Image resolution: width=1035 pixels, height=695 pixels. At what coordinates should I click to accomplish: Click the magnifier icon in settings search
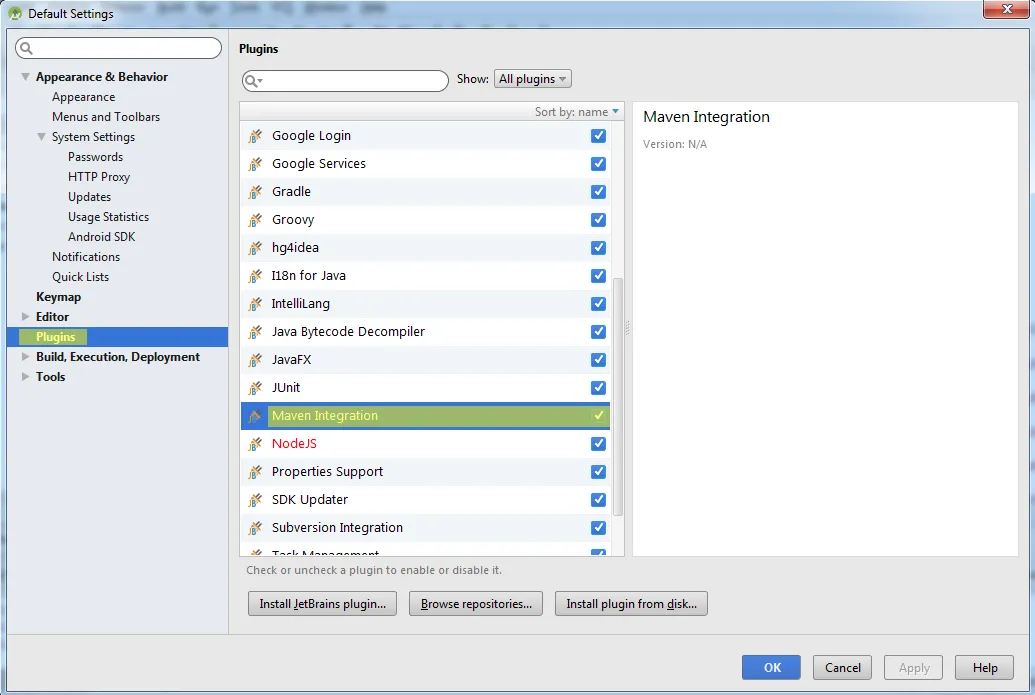point(26,48)
